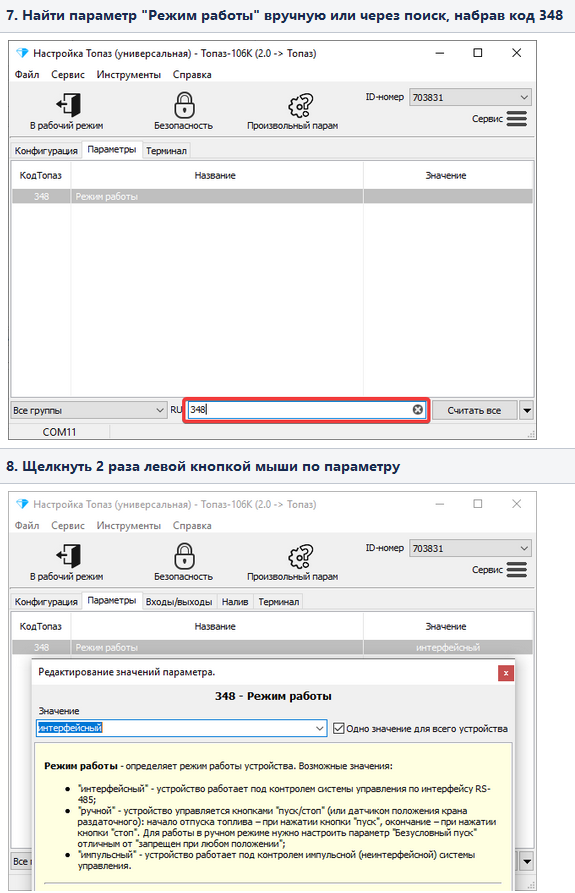Maximize the upper Настройка Топаз window
Screen dimensions: 575x893
coord(478,53)
